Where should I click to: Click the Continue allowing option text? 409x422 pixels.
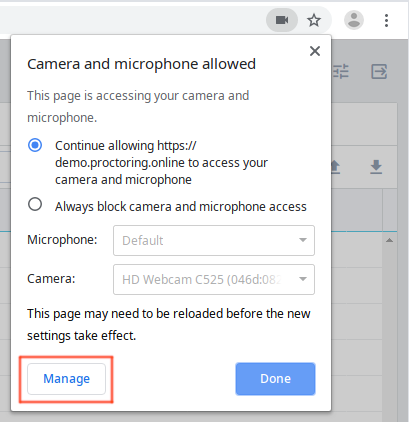161,163
